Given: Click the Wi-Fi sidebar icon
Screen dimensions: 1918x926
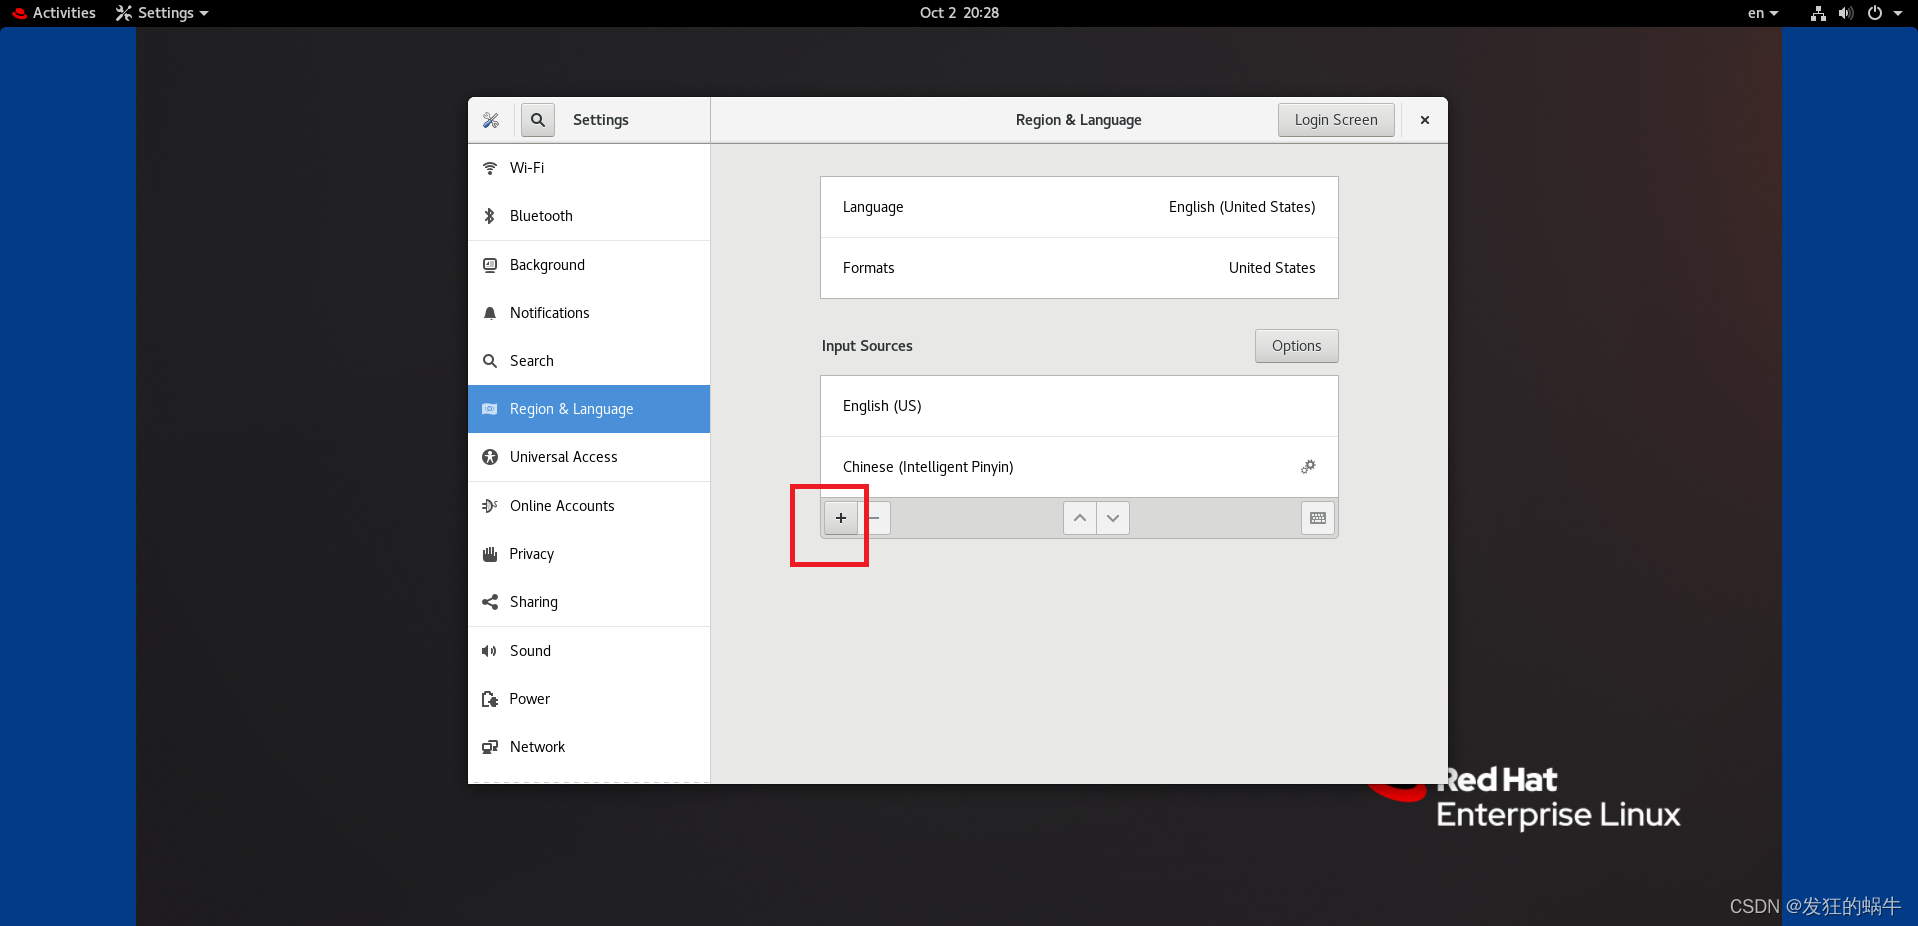Looking at the screenshot, I should coord(489,168).
